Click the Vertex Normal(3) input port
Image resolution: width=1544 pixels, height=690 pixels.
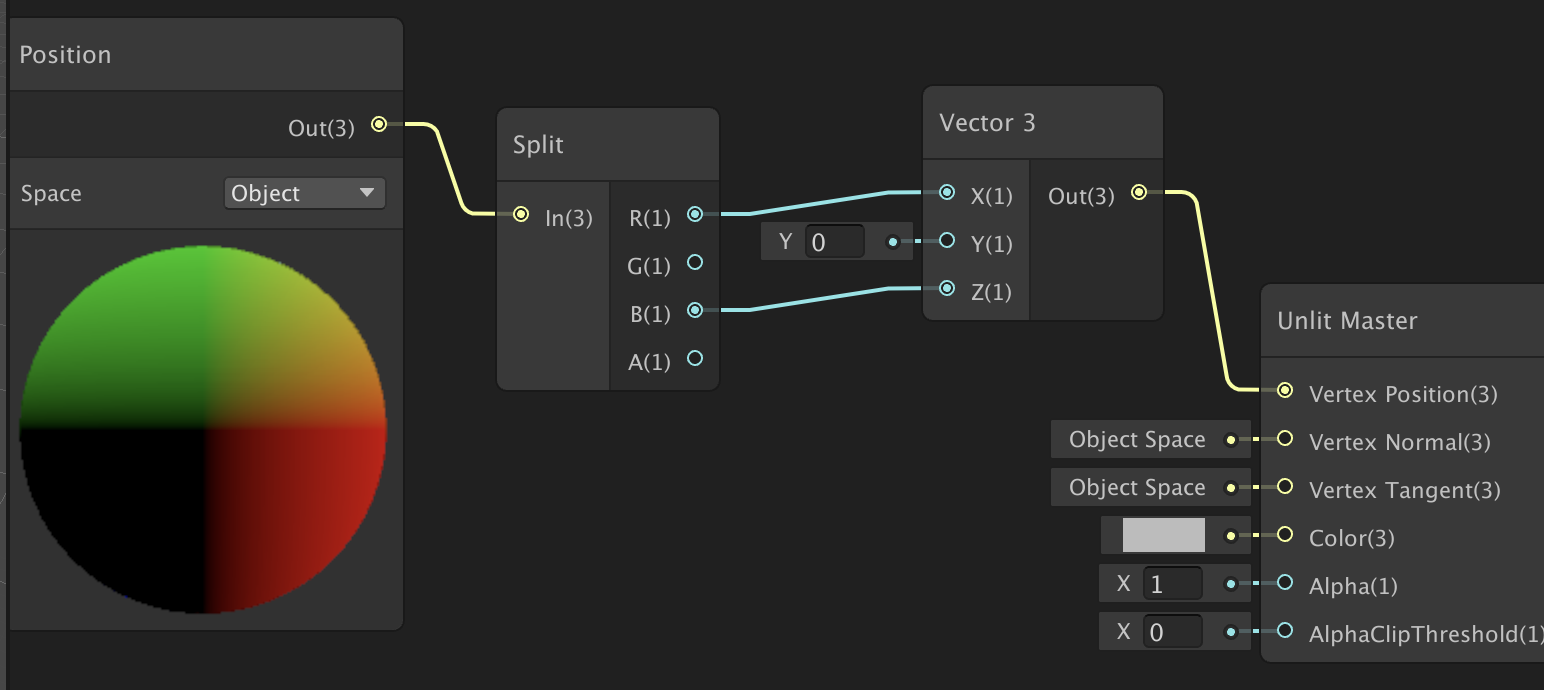tap(1286, 439)
